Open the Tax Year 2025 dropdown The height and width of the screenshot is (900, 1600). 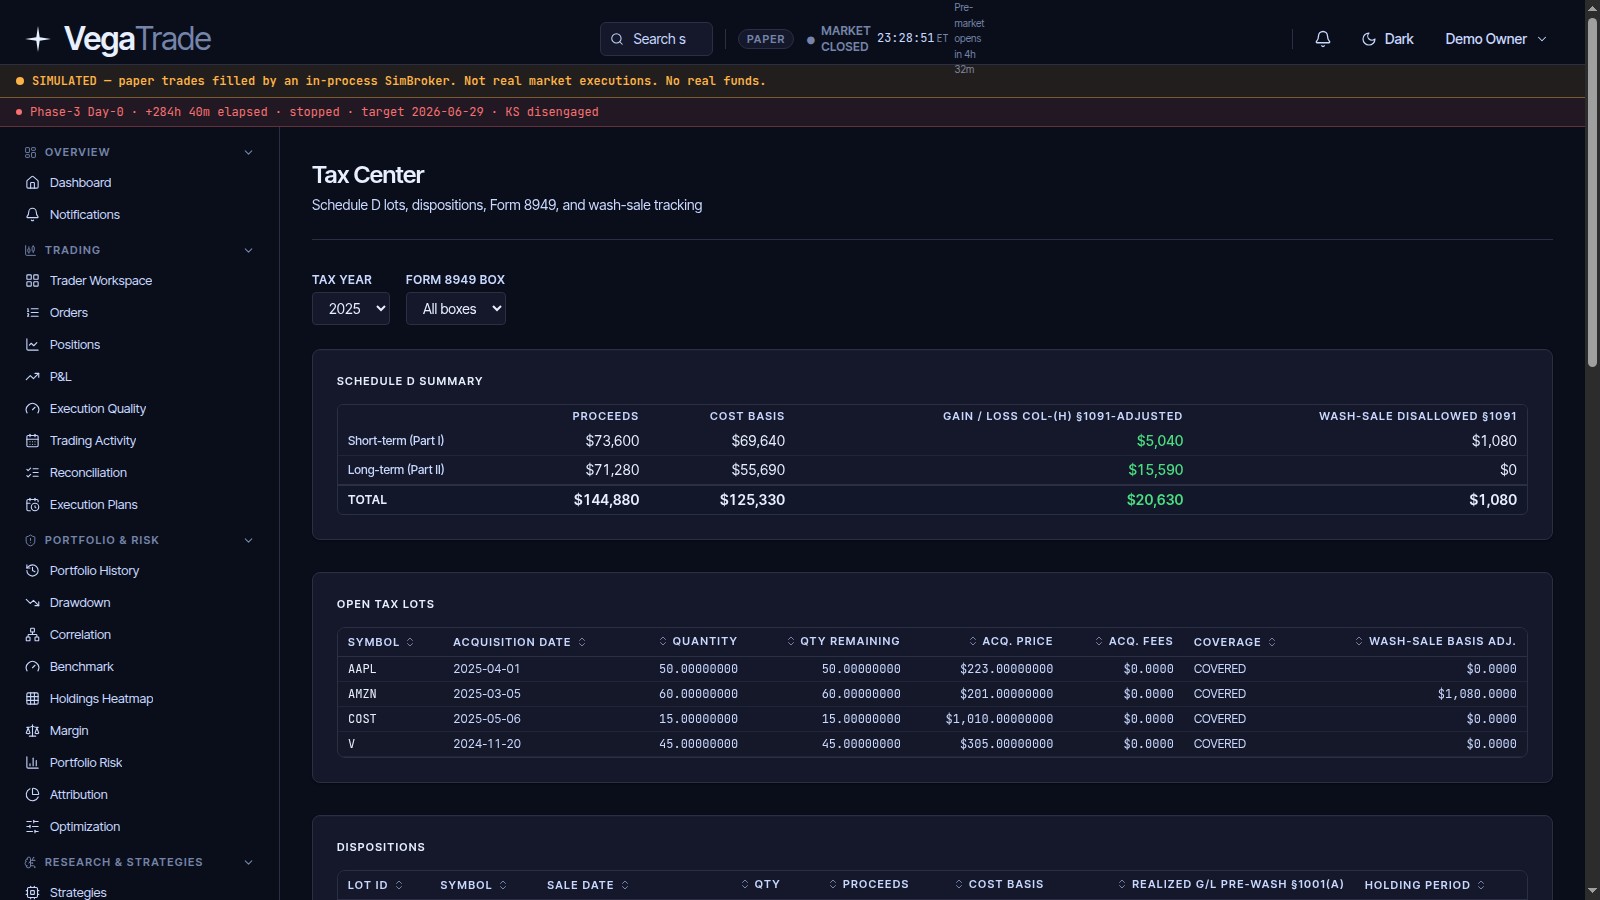[x=350, y=309]
